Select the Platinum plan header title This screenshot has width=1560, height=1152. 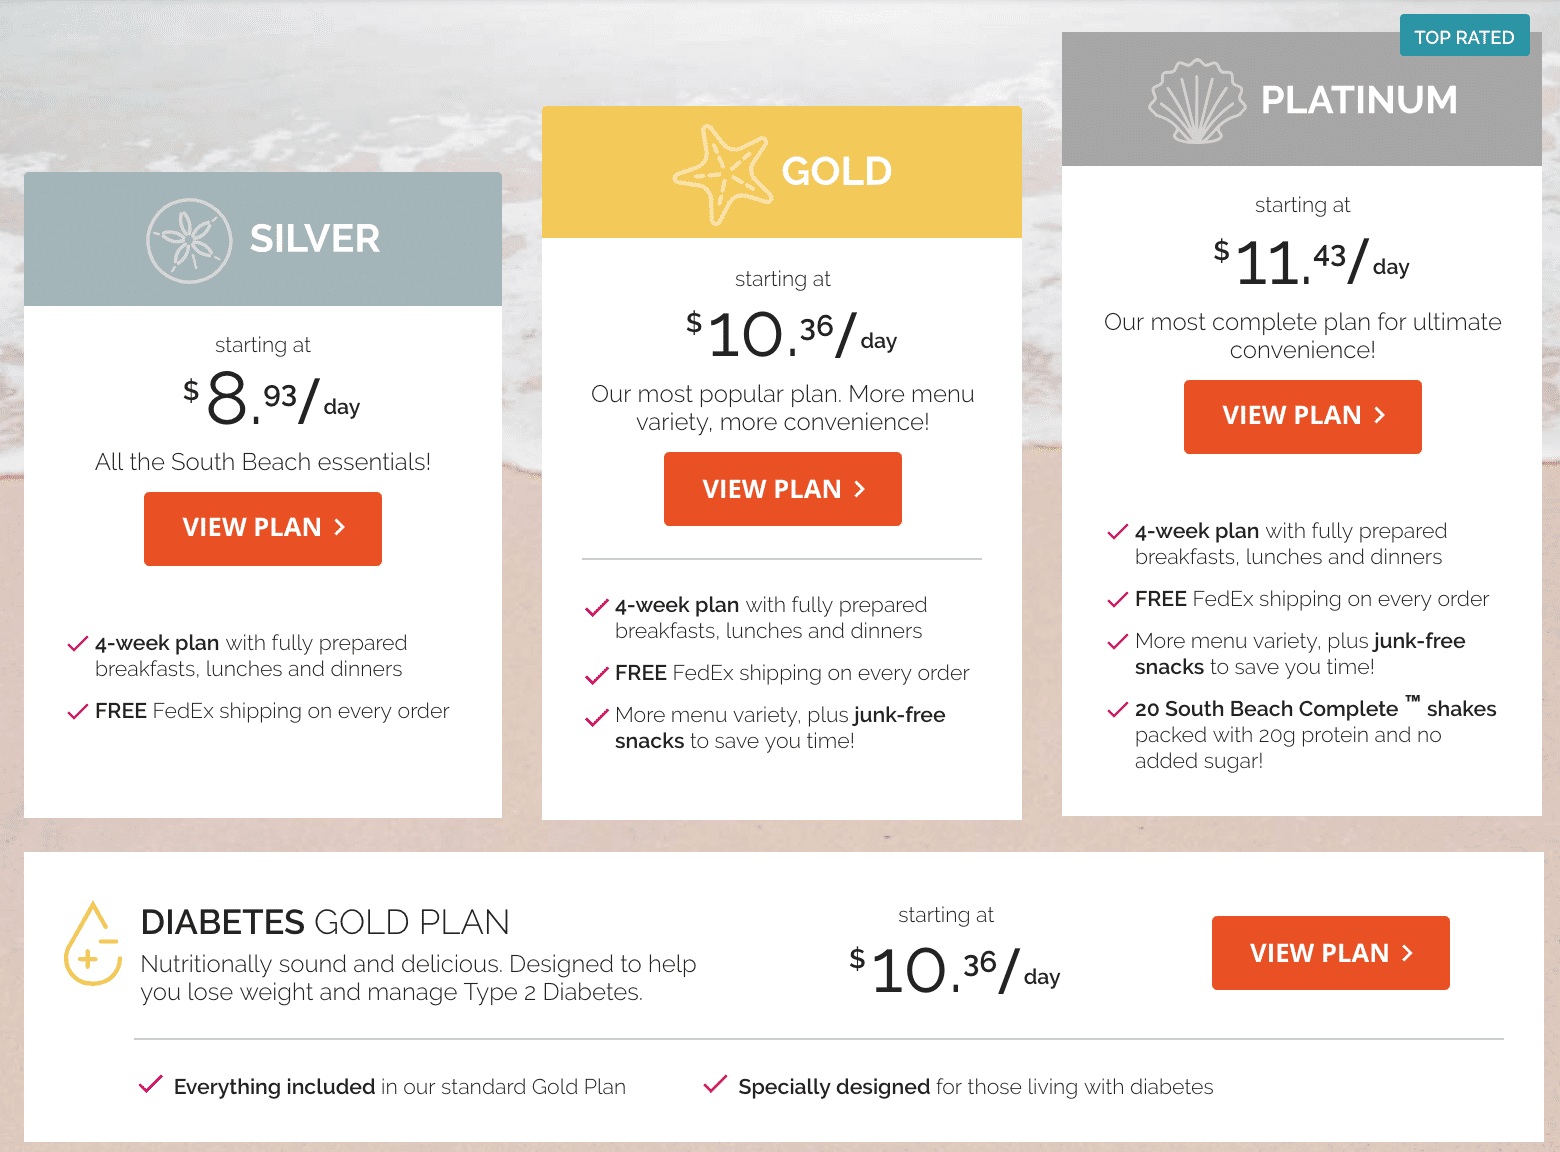[x=1359, y=100]
